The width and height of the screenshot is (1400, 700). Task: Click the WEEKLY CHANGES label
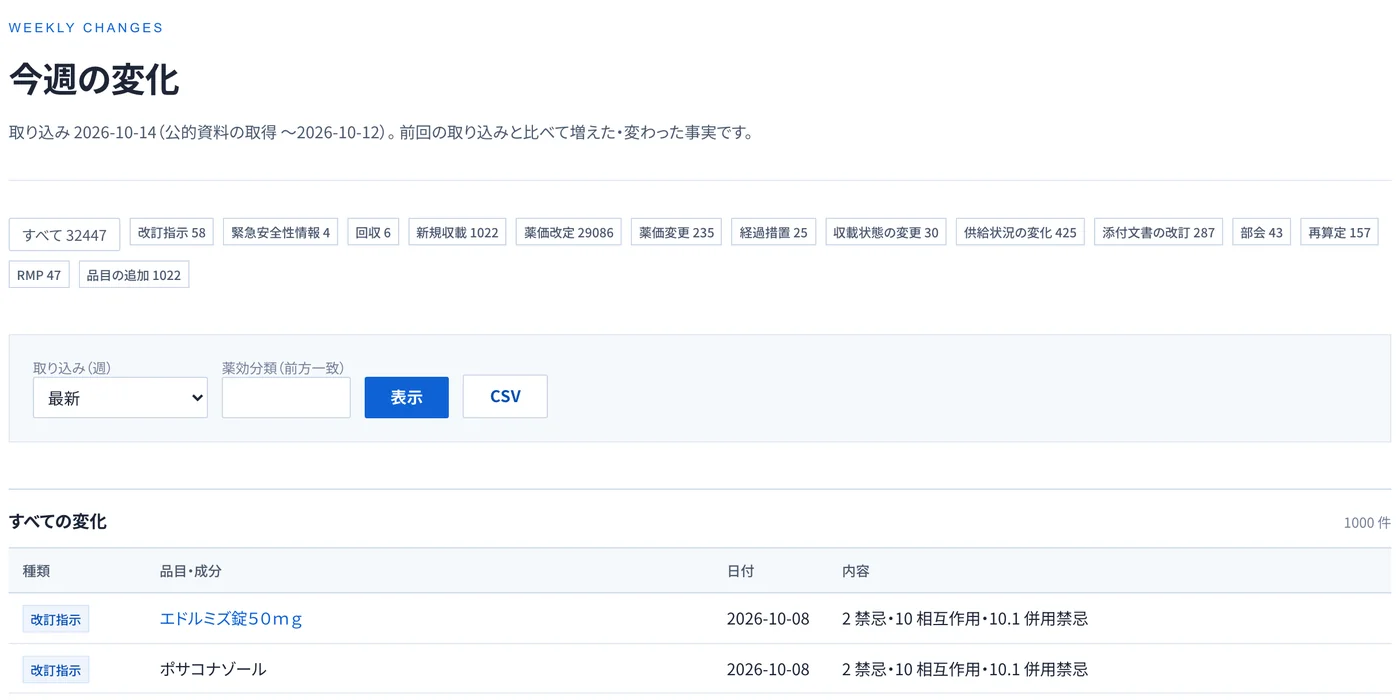pyautogui.click(x=86, y=28)
